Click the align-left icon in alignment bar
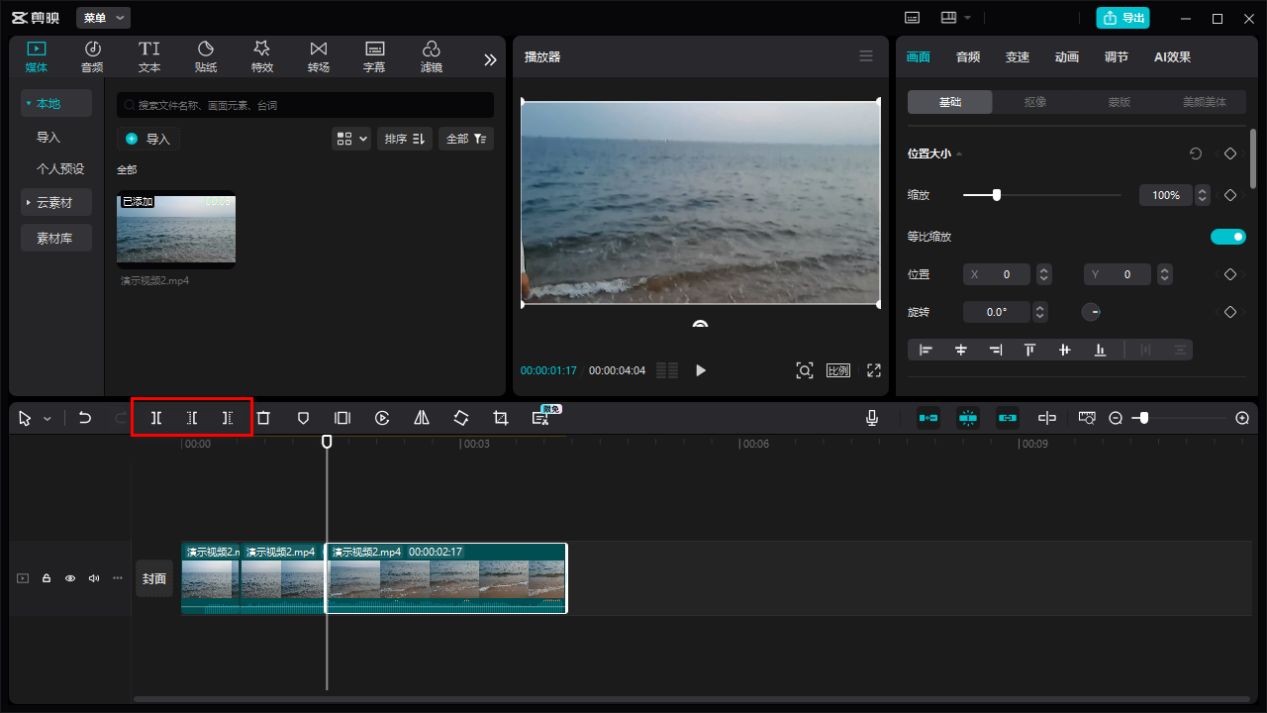 [x=926, y=350]
